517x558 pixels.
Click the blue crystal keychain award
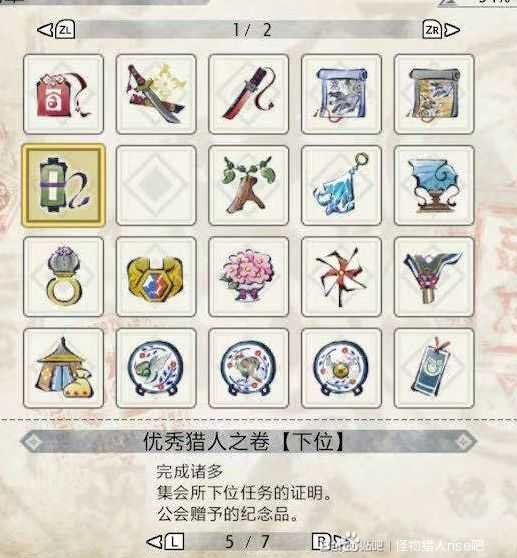point(342,185)
